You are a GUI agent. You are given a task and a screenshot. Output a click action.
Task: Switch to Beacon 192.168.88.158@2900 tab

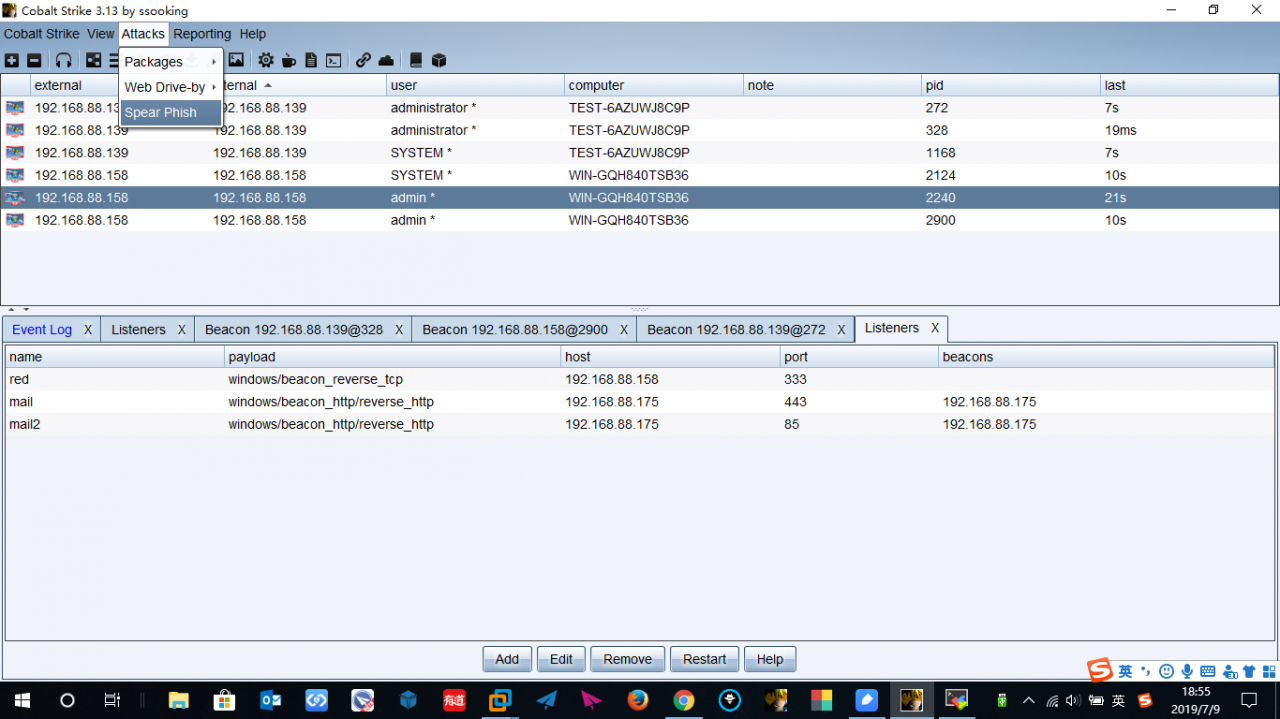tap(515, 330)
